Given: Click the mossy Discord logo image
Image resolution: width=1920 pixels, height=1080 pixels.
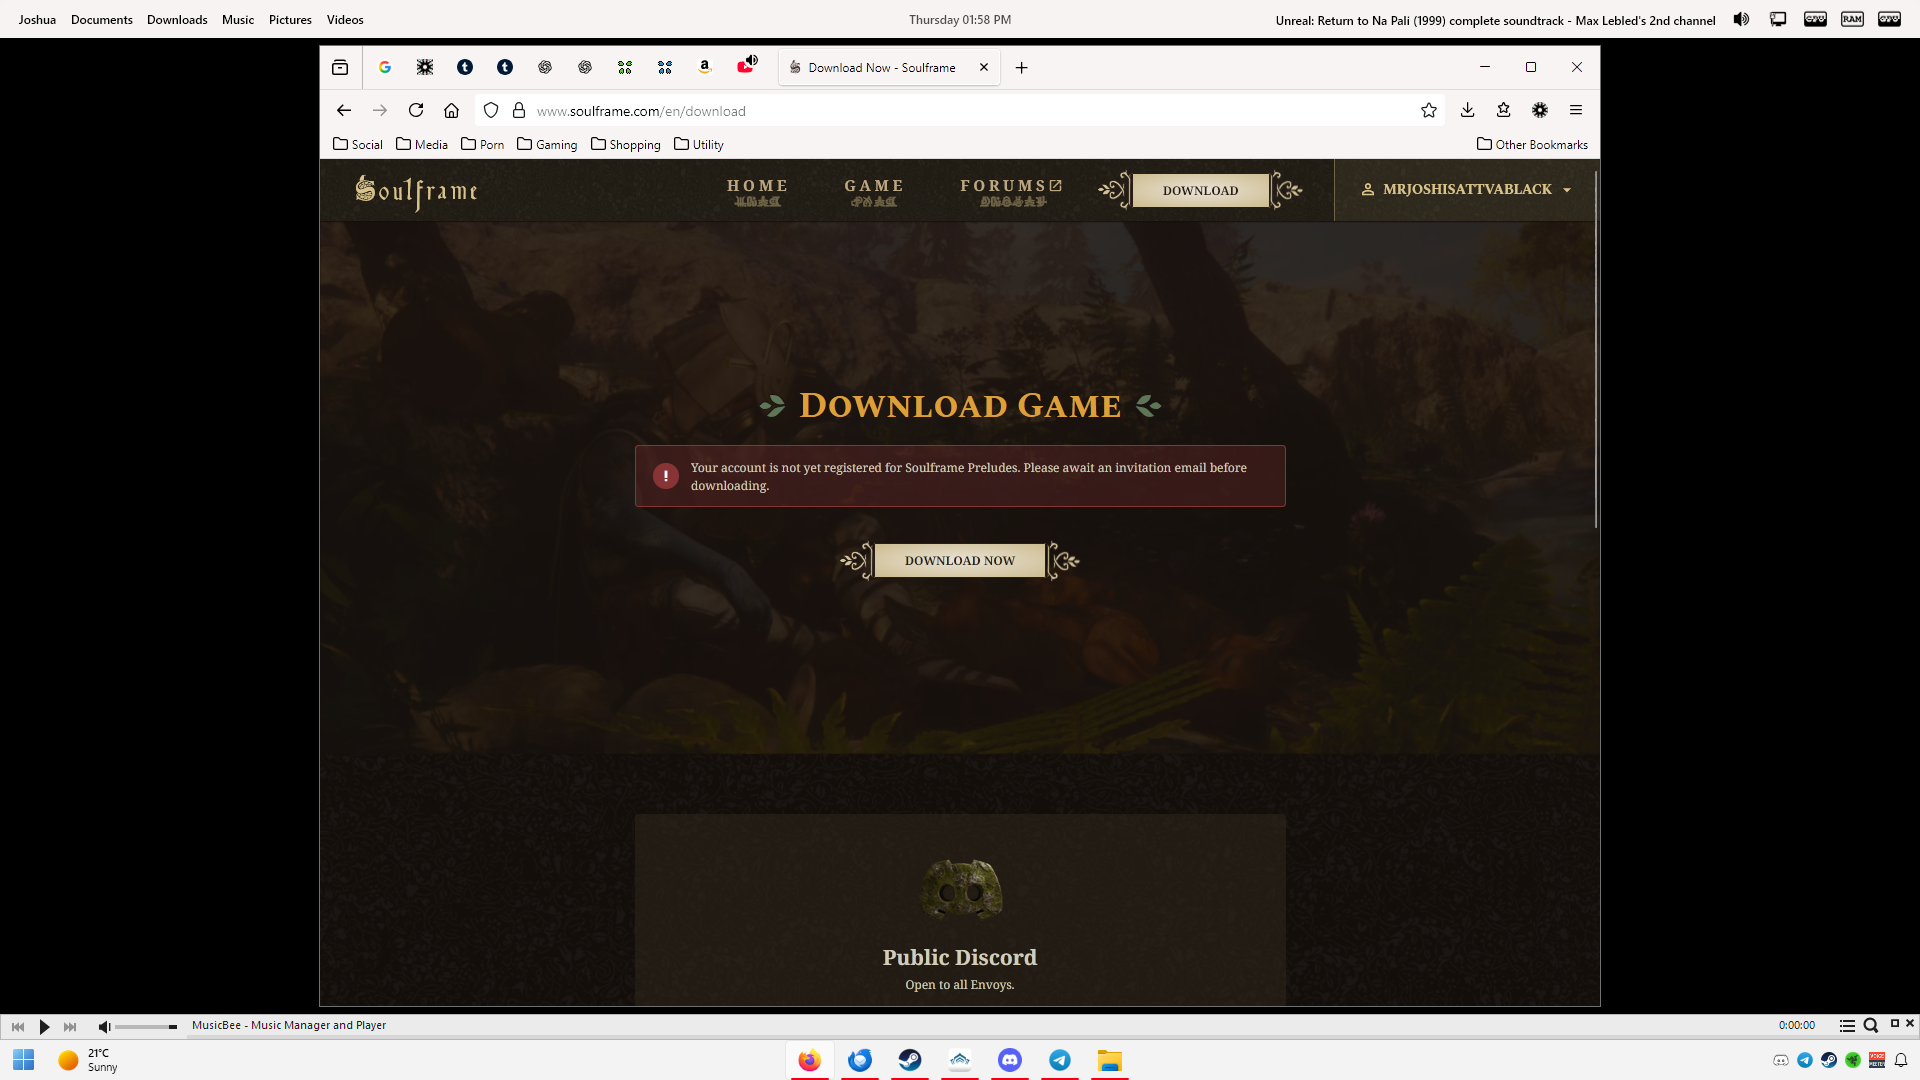Looking at the screenshot, I should [960, 888].
